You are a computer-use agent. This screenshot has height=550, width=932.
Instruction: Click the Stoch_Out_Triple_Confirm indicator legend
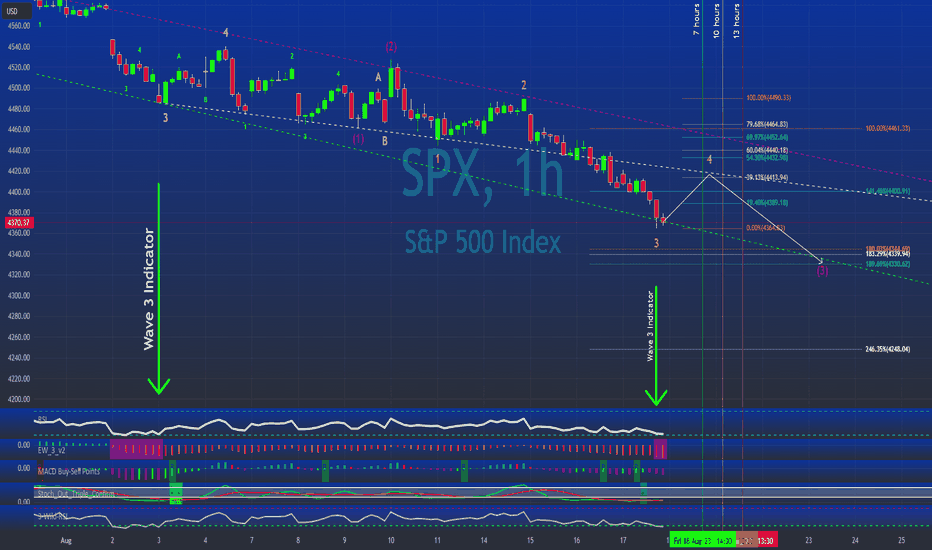(x=75, y=494)
